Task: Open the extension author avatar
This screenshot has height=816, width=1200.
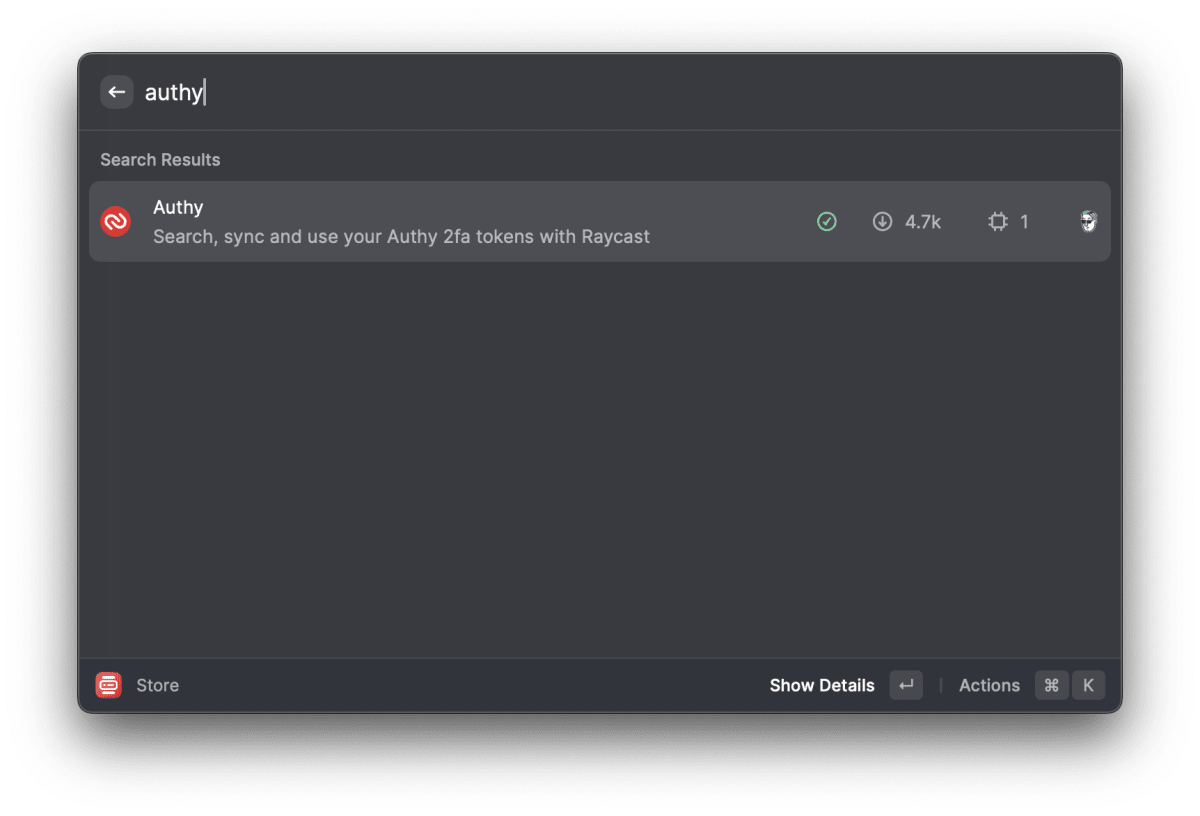Action: [x=1089, y=222]
